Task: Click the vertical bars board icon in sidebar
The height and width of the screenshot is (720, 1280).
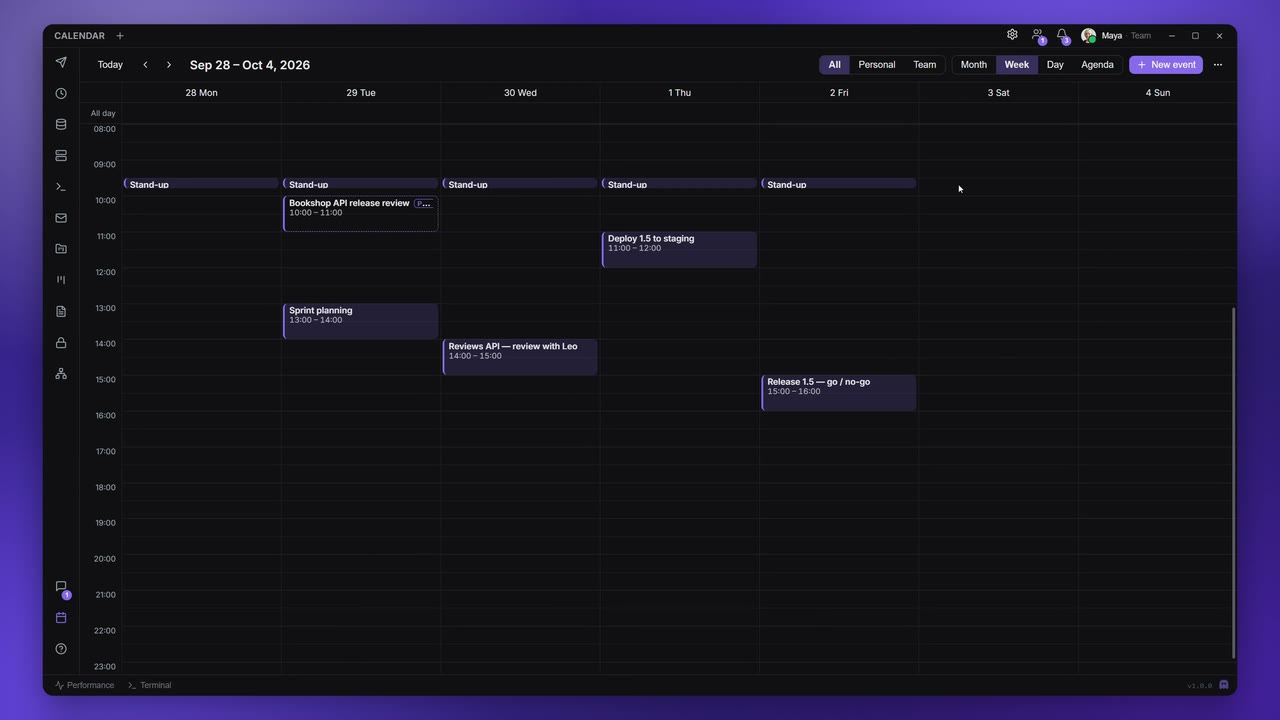Action: click(61, 280)
